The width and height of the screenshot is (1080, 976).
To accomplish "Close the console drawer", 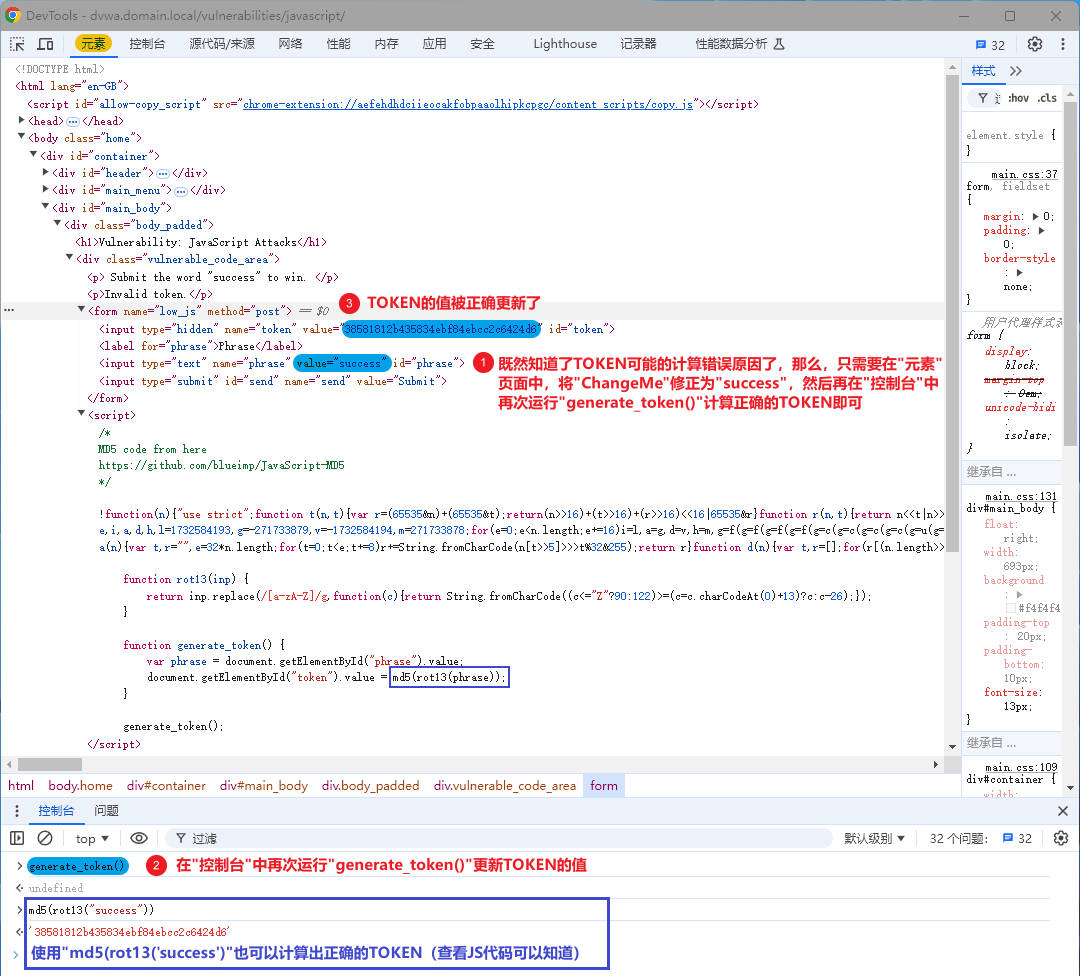I will pyautogui.click(x=1063, y=811).
